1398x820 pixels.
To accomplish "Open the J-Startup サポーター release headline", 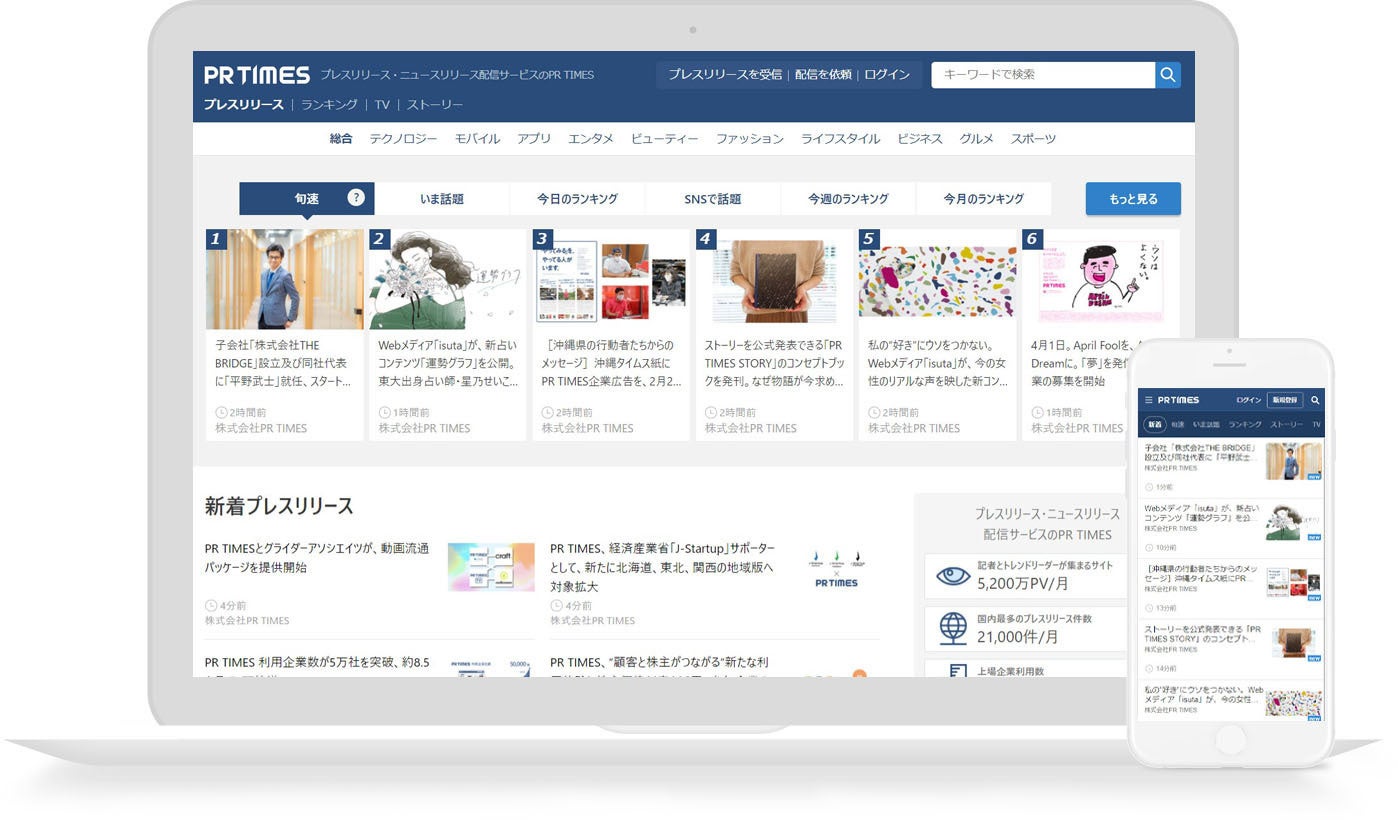I will pyautogui.click(x=663, y=567).
